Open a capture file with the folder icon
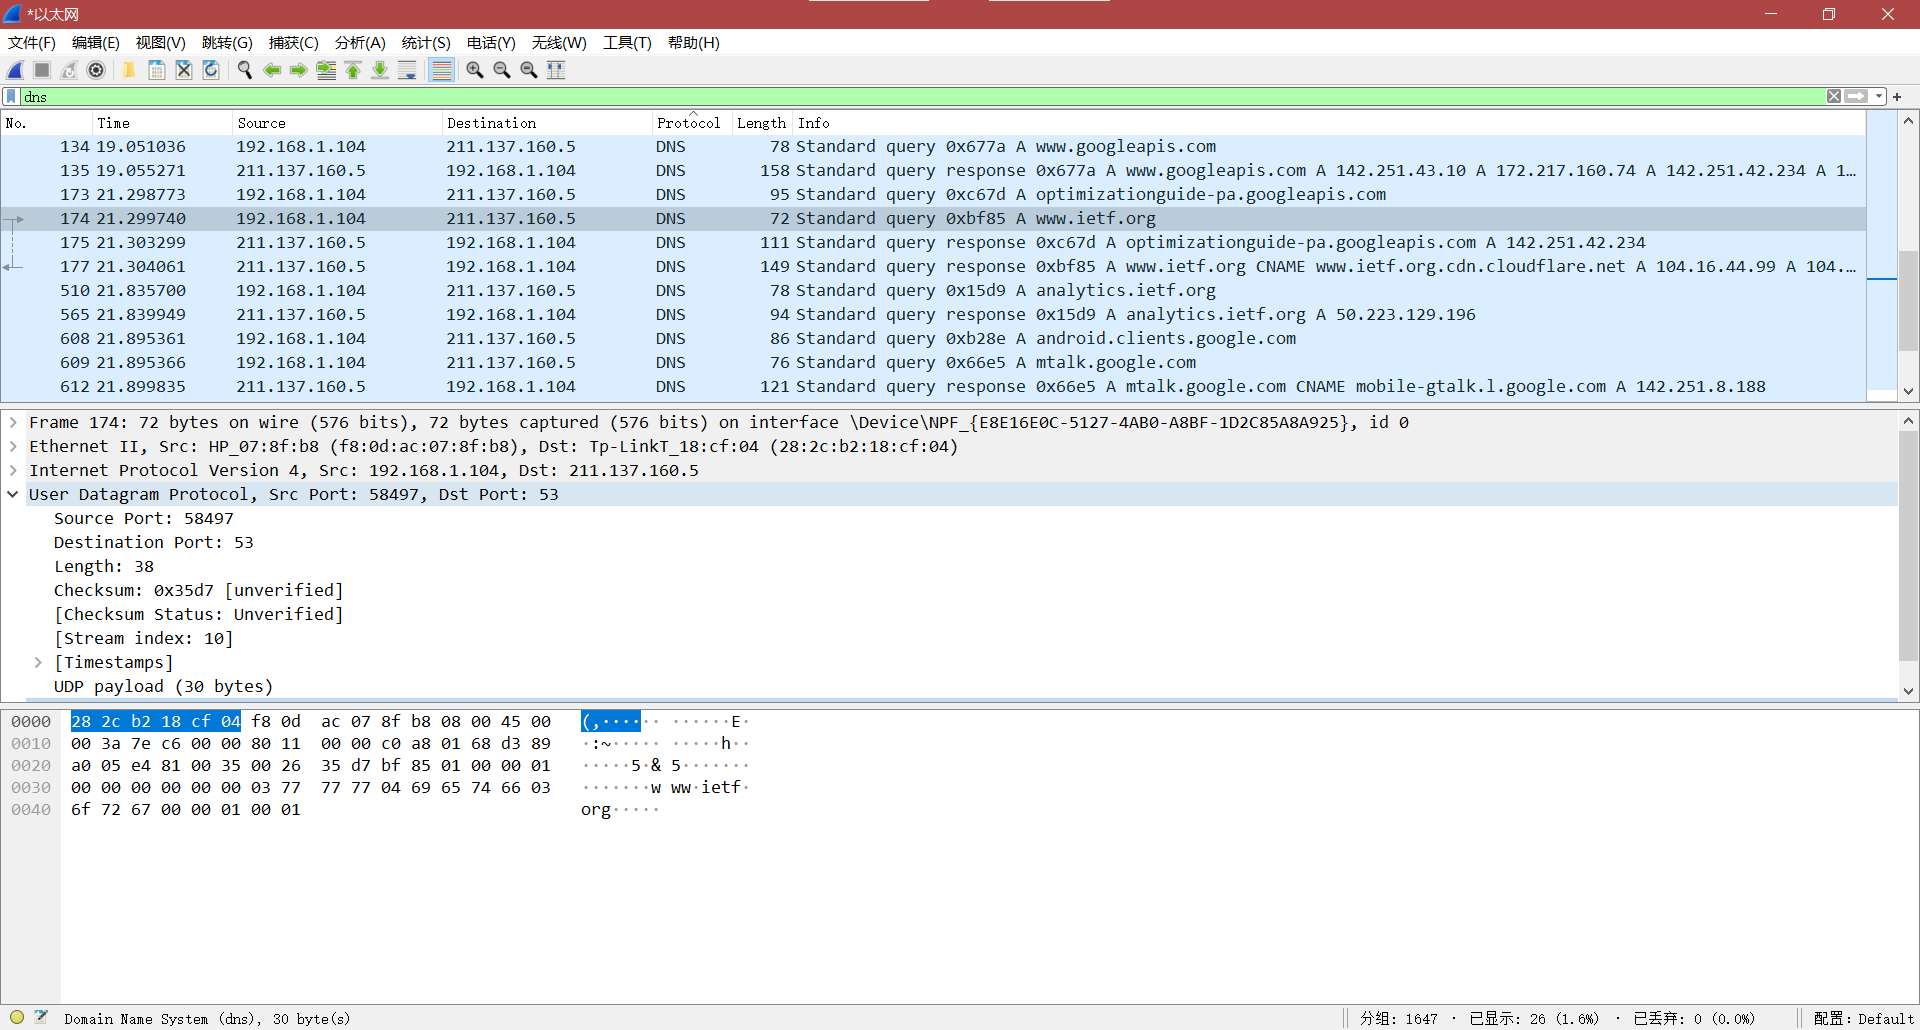This screenshot has height=1030, width=1920. point(129,70)
